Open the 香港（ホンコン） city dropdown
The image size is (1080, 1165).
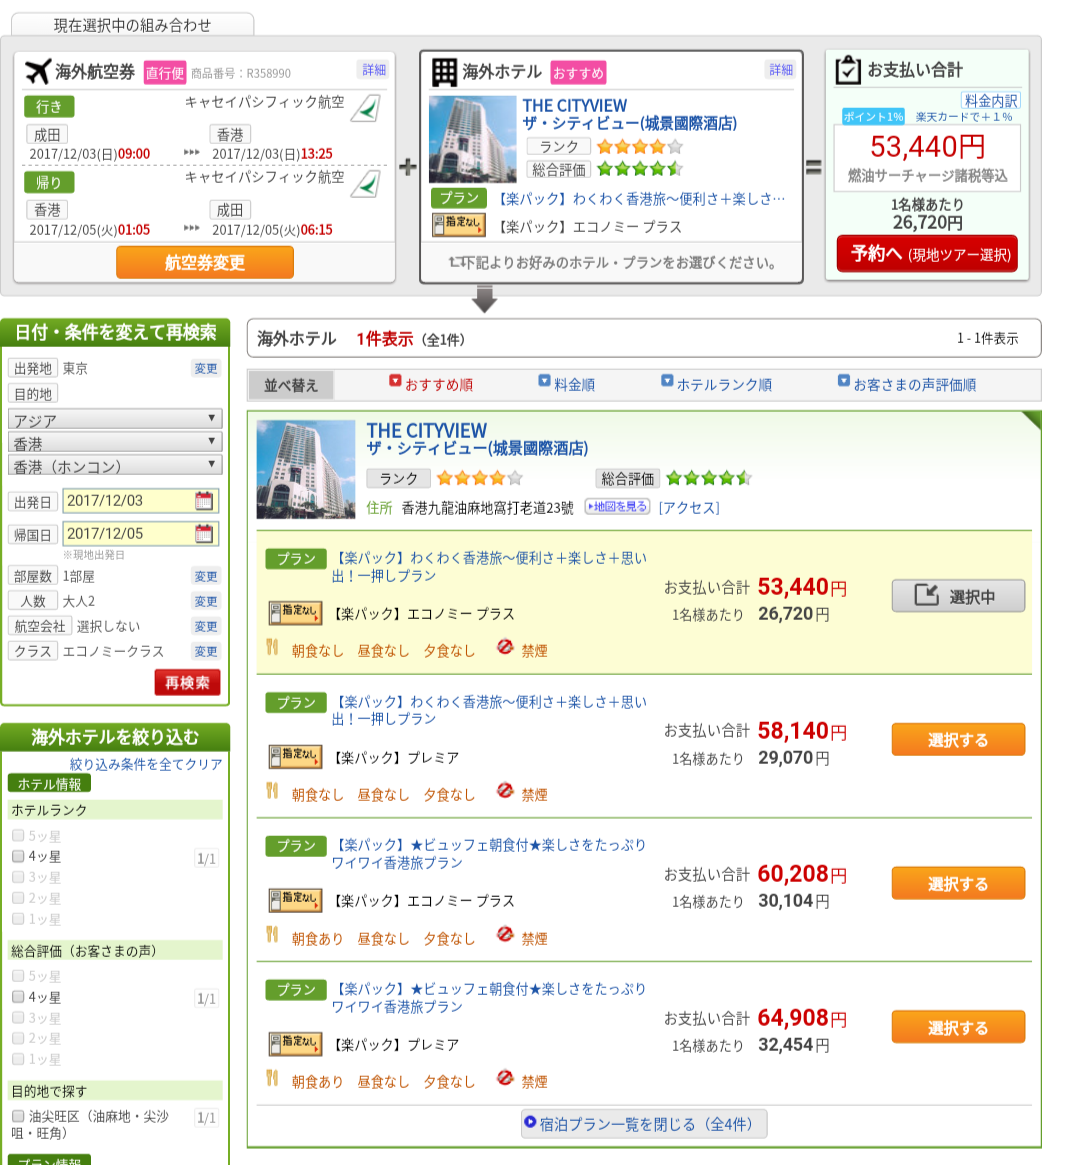coord(115,465)
